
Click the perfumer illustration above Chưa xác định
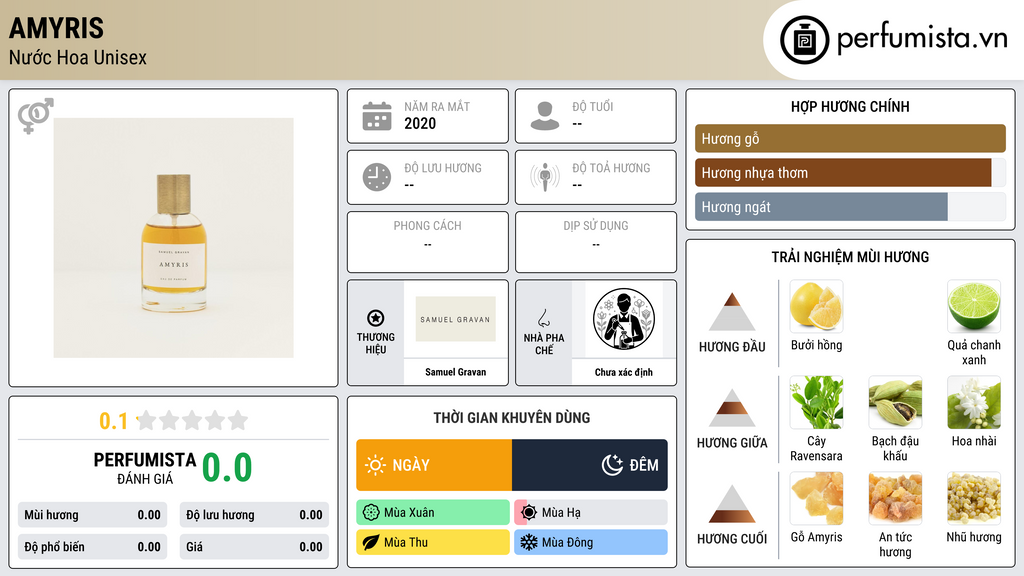pos(624,319)
